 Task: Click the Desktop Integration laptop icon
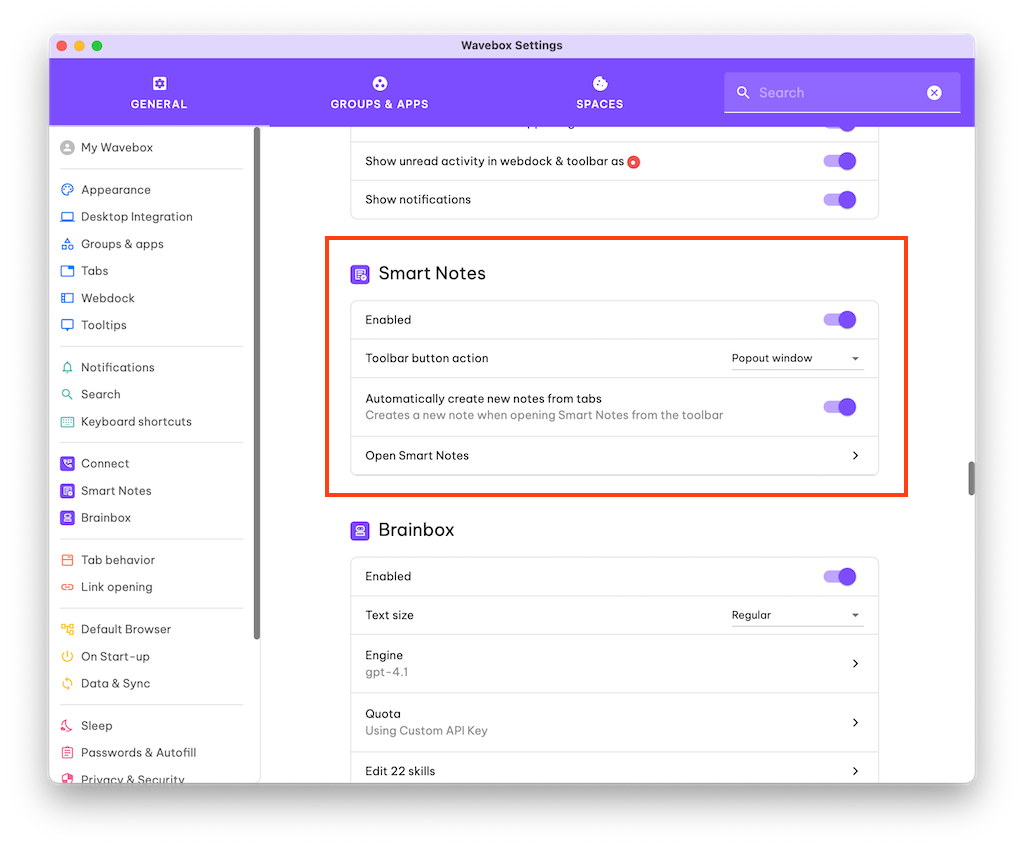click(67, 217)
